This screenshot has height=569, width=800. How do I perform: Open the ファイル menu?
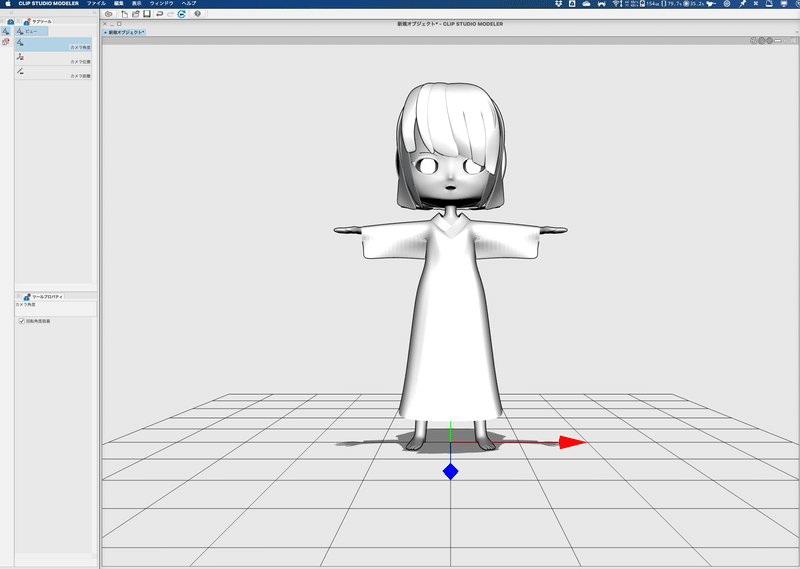96,4
